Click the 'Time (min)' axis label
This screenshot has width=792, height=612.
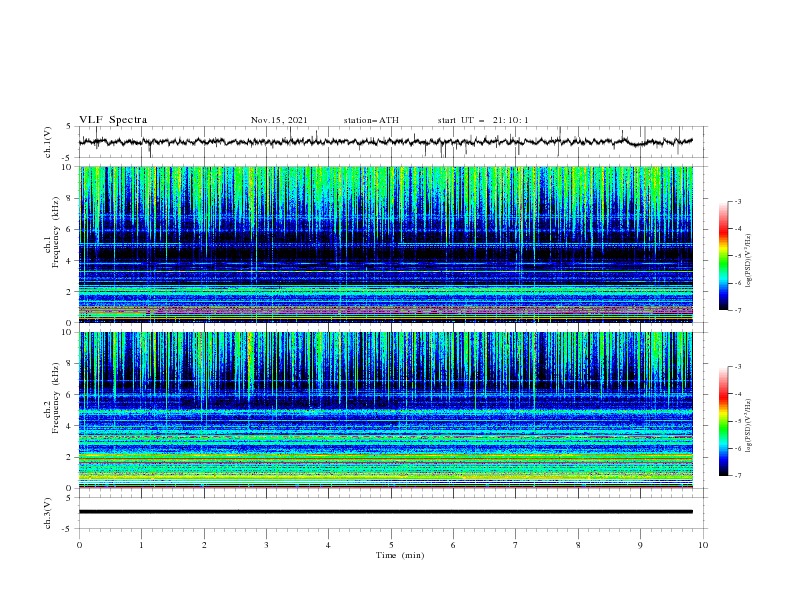click(400, 555)
